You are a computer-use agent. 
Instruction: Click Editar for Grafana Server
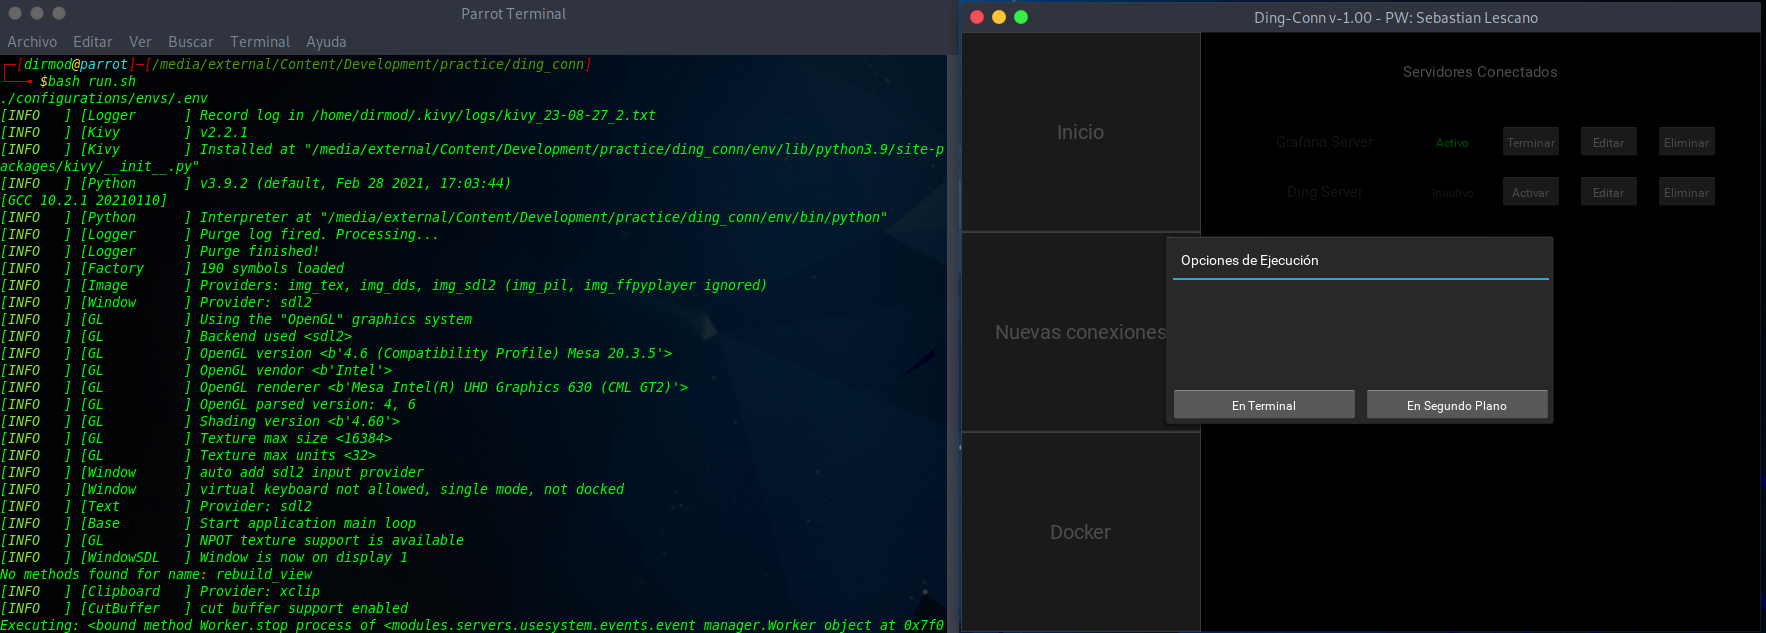point(1608,142)
